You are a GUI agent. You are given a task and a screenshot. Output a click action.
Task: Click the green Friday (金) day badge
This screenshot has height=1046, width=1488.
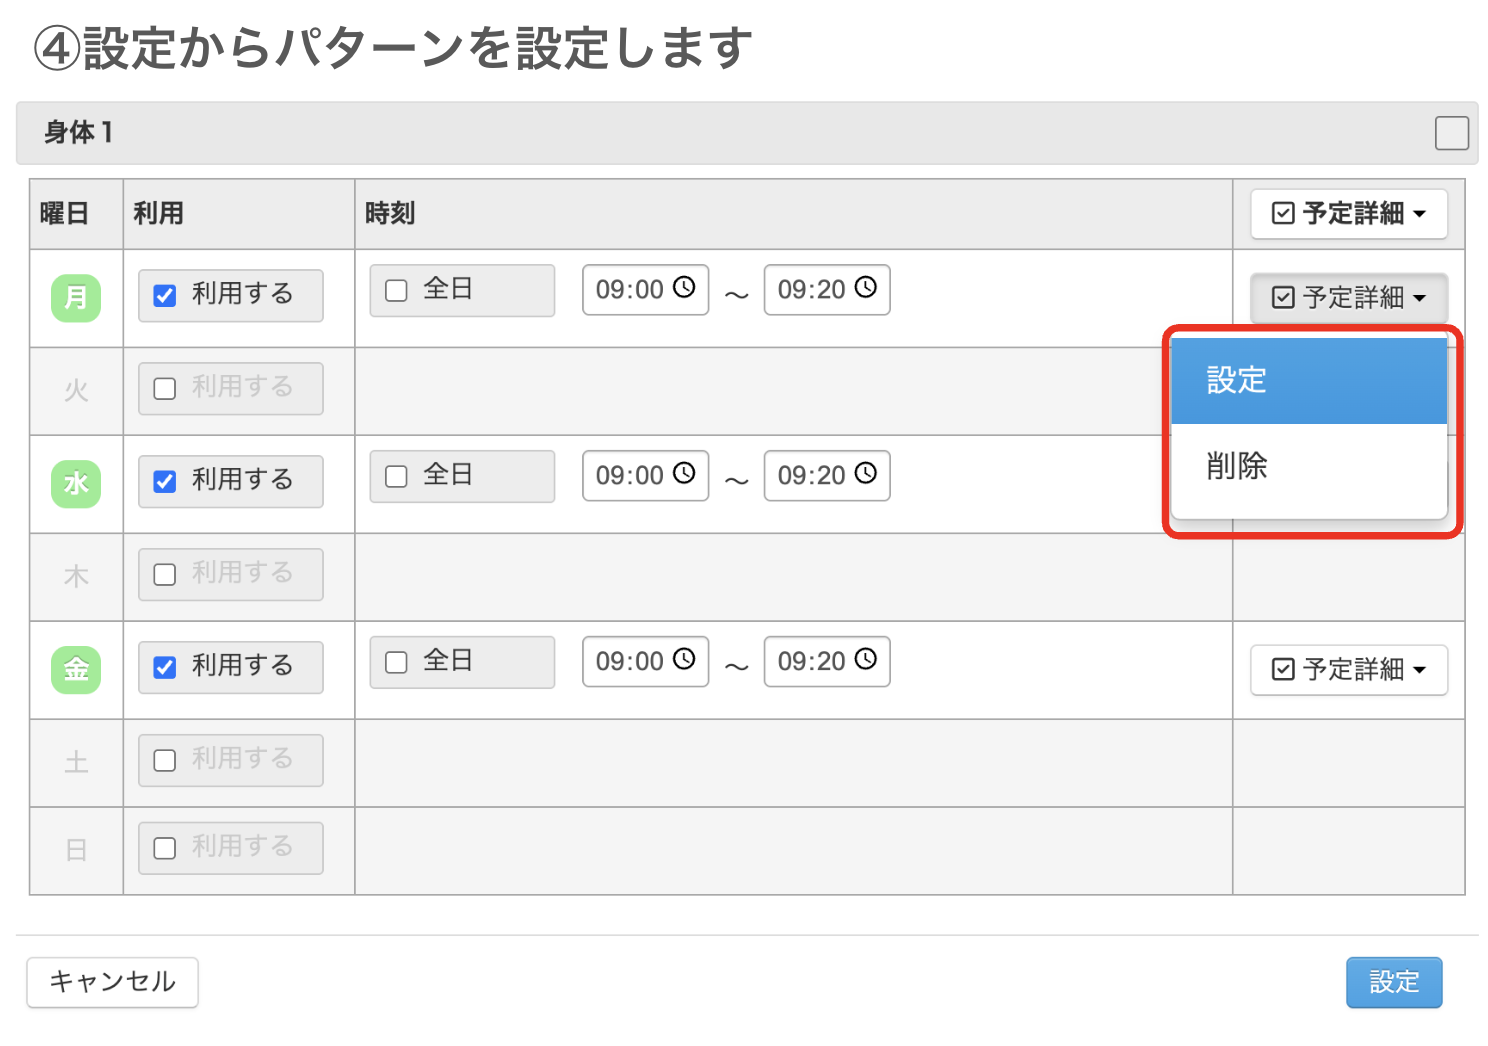pos(75,669)
